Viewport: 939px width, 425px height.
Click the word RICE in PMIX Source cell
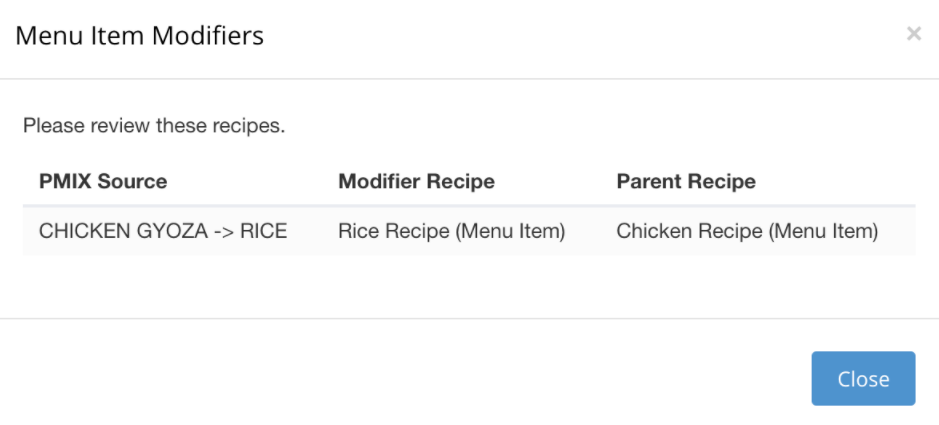pyautogui.click(x=264, y=232)
